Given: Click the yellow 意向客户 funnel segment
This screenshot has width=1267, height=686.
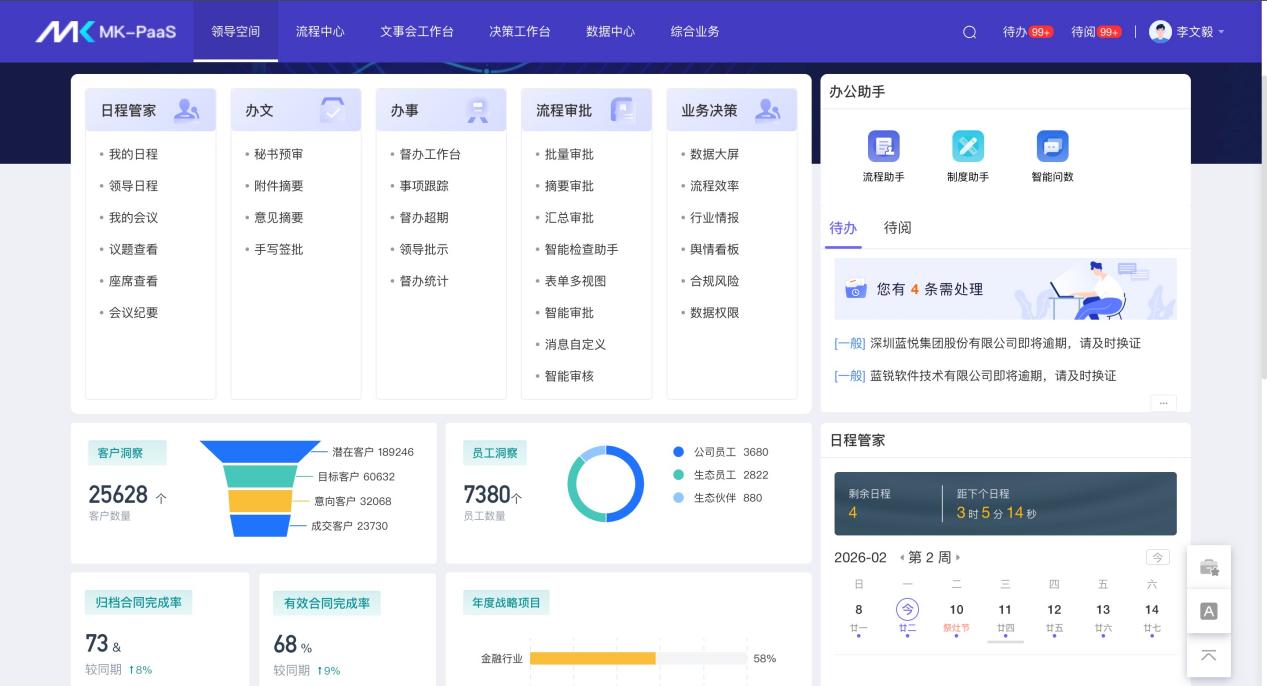Looking at the screenshot, I should pyautogui.click(x=260, y=501).
